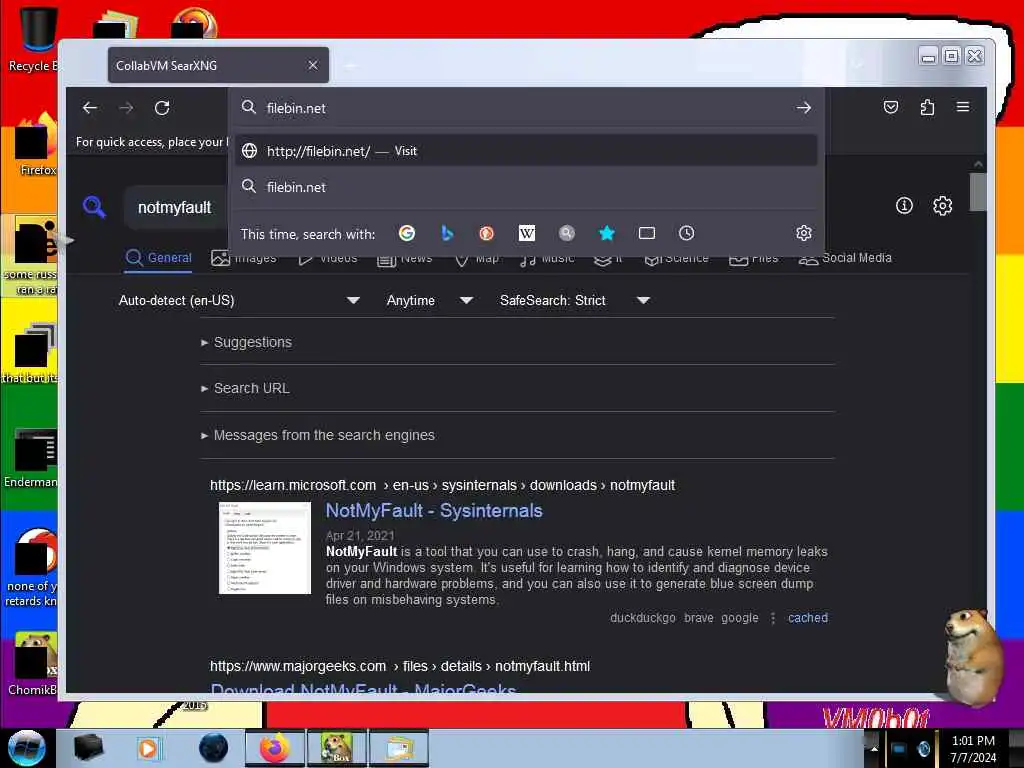Viewport: 1024px width, 768px height.
Task: Open the Firefox desktop shortcut
Action: pyautogui.click(x=34, y=145)
